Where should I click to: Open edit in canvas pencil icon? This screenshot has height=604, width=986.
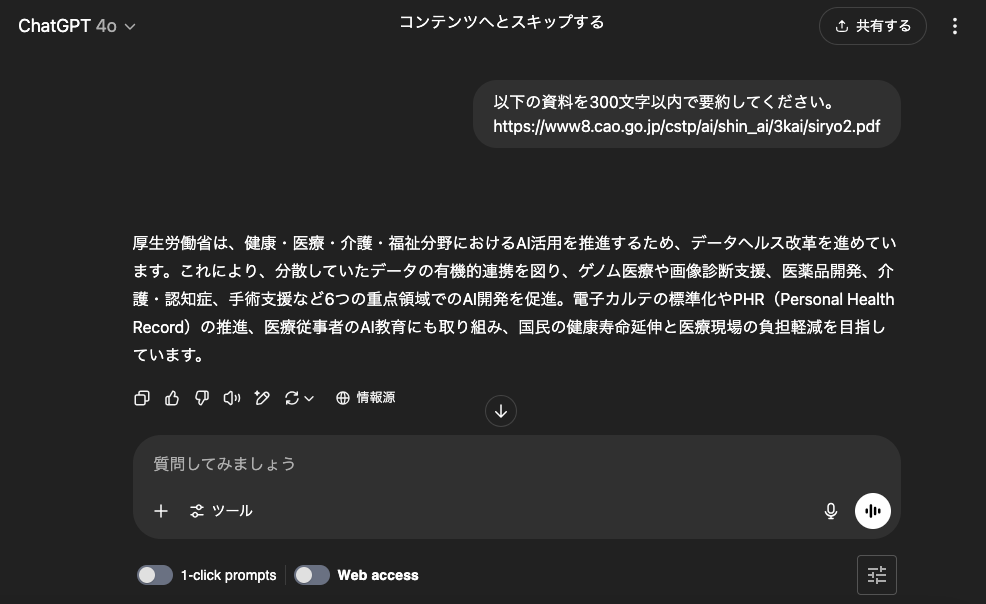click(x=262, y=398)
